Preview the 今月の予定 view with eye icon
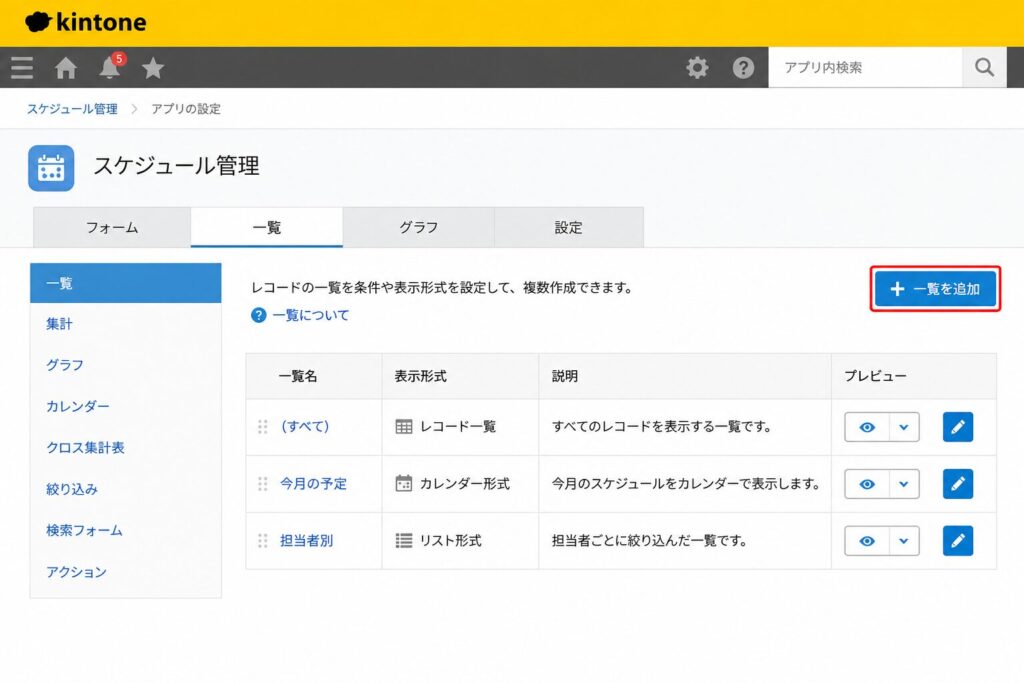Screen dimensions: 1024x683 (867, 484)
